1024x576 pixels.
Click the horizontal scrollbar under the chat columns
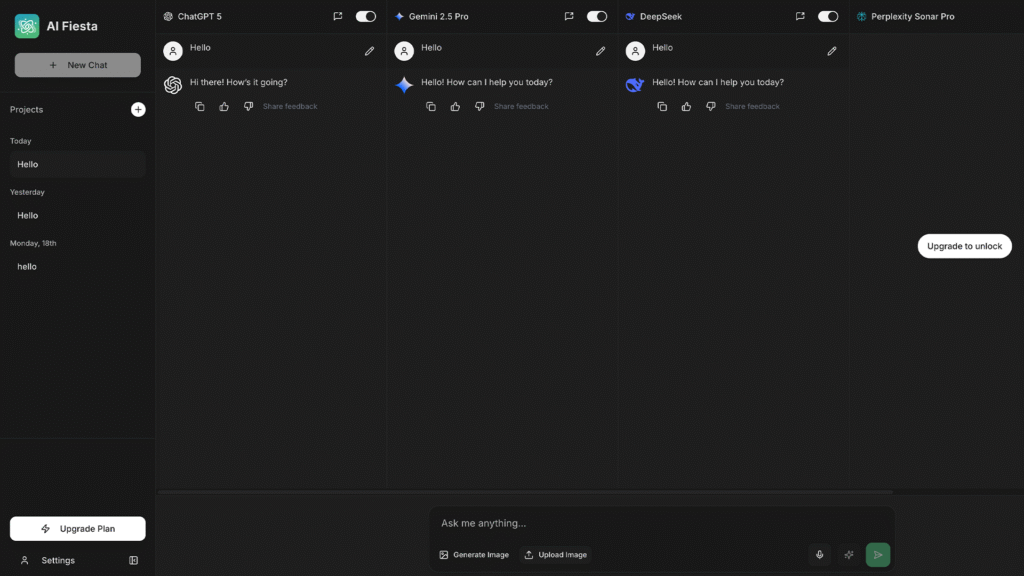525,492
